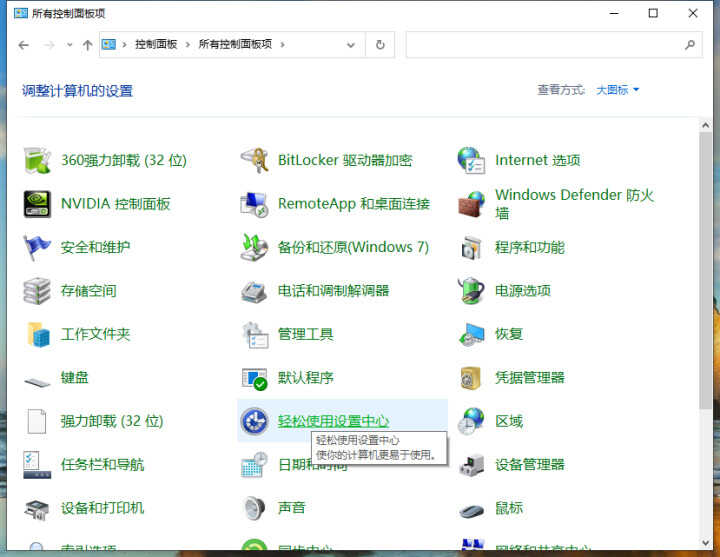
Task: Click the refresh button beside address bar
Action: tap(380, 45)
